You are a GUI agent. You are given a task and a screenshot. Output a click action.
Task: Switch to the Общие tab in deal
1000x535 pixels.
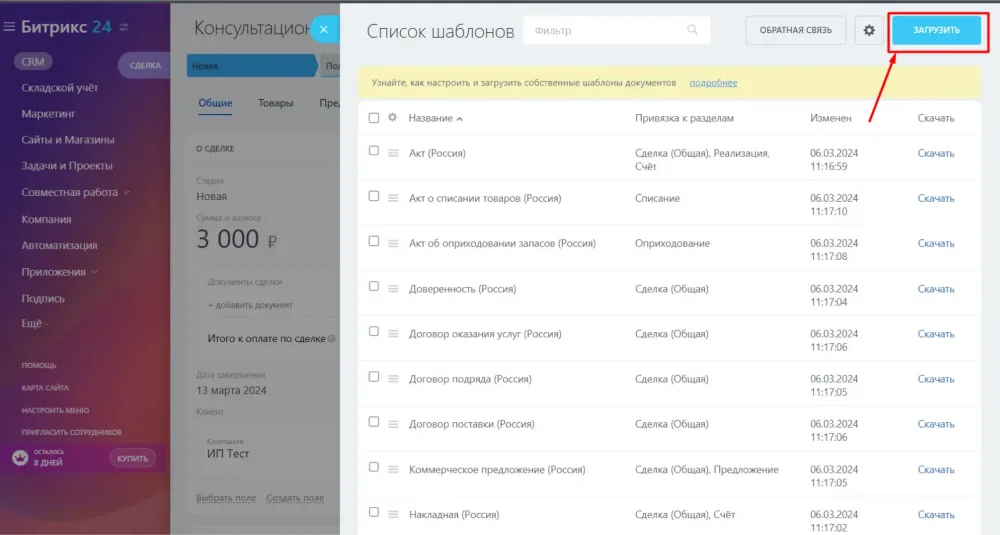[215, 103]
